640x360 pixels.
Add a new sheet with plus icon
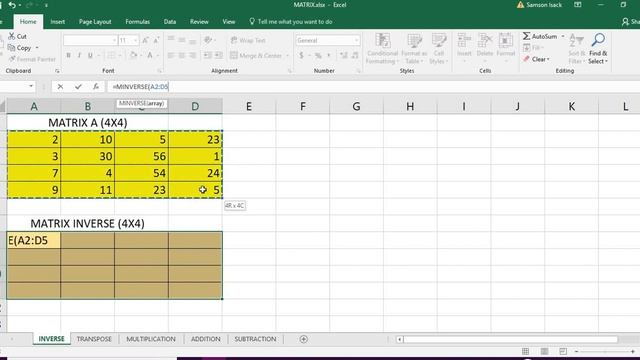click(303, 339)
